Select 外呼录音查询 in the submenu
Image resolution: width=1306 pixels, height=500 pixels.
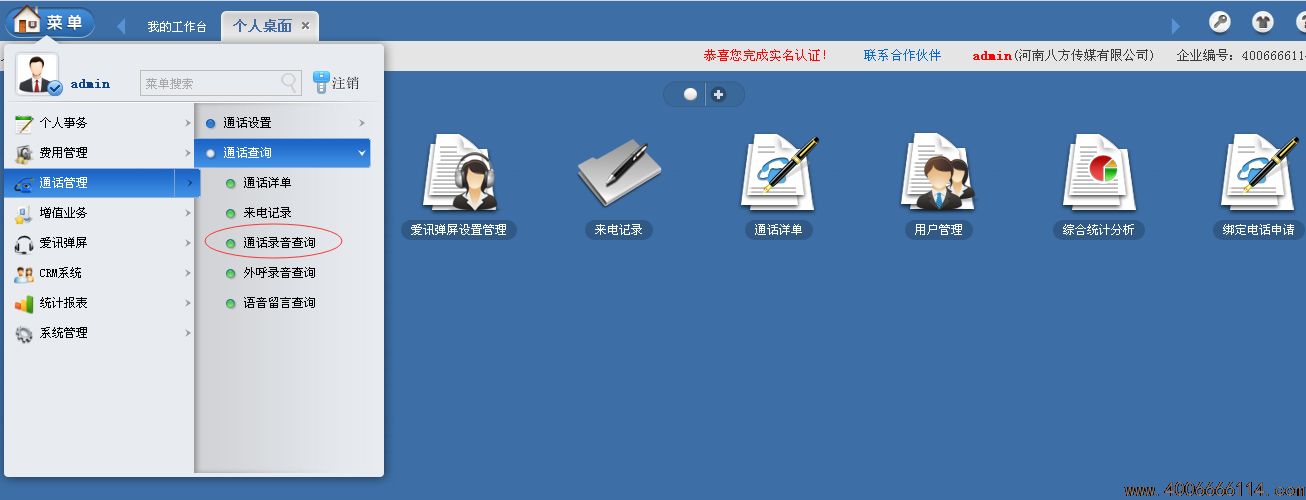279,273
